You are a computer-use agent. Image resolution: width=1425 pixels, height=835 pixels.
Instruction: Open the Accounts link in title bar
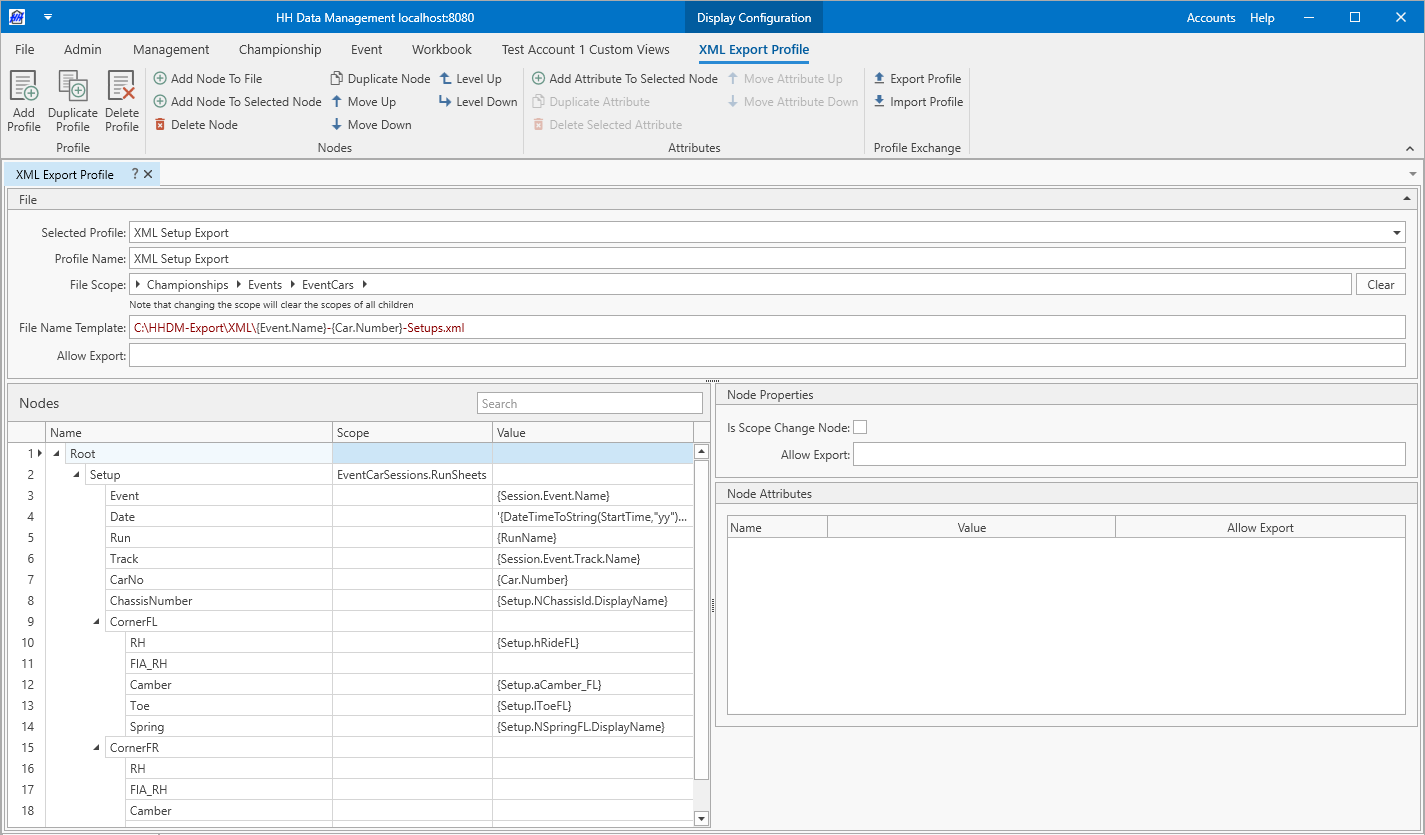pos(1210,18)
